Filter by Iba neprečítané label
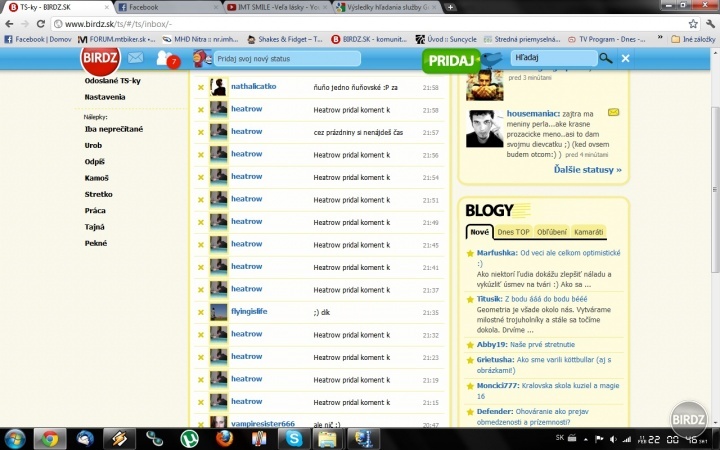Viewport: 720px width, 450px height. pyautogui.click(x=113, y=129)
